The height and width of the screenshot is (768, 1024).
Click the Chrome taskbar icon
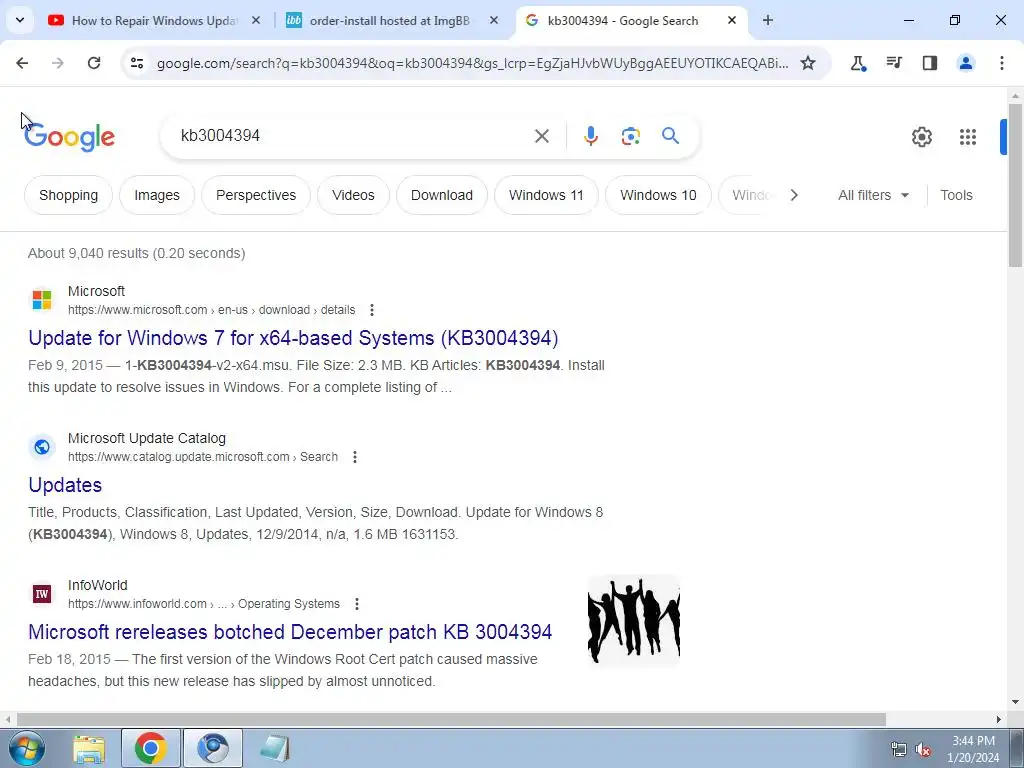(x=151, y=748)
